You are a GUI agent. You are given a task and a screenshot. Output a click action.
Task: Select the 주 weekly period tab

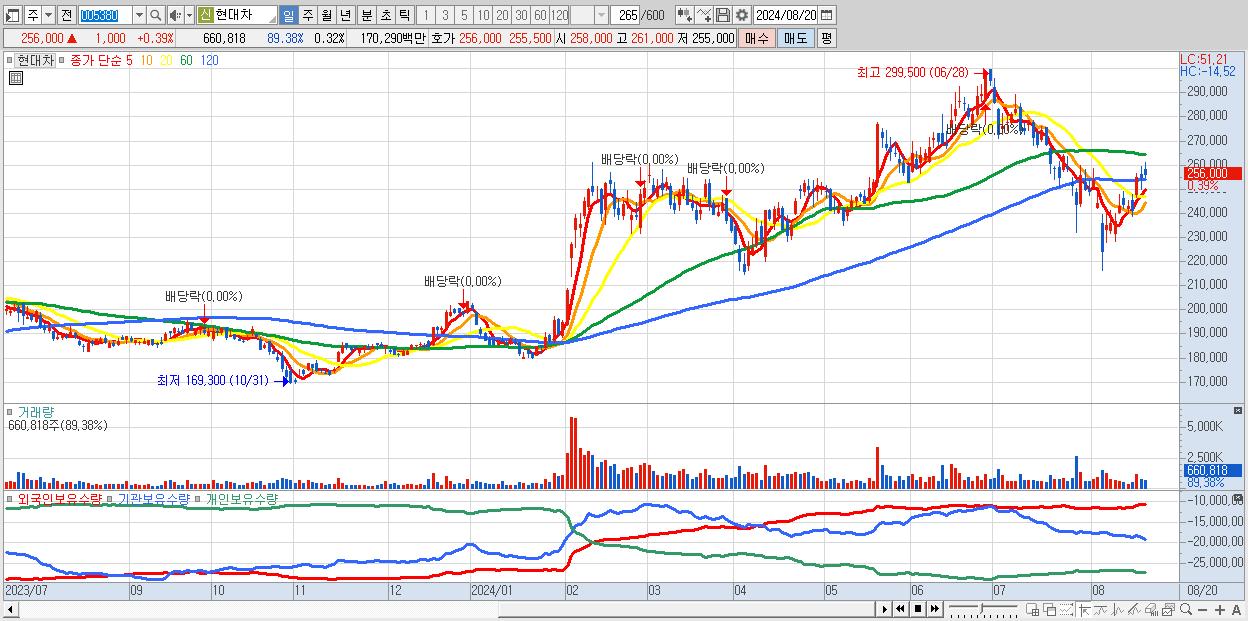click(307, 15)
